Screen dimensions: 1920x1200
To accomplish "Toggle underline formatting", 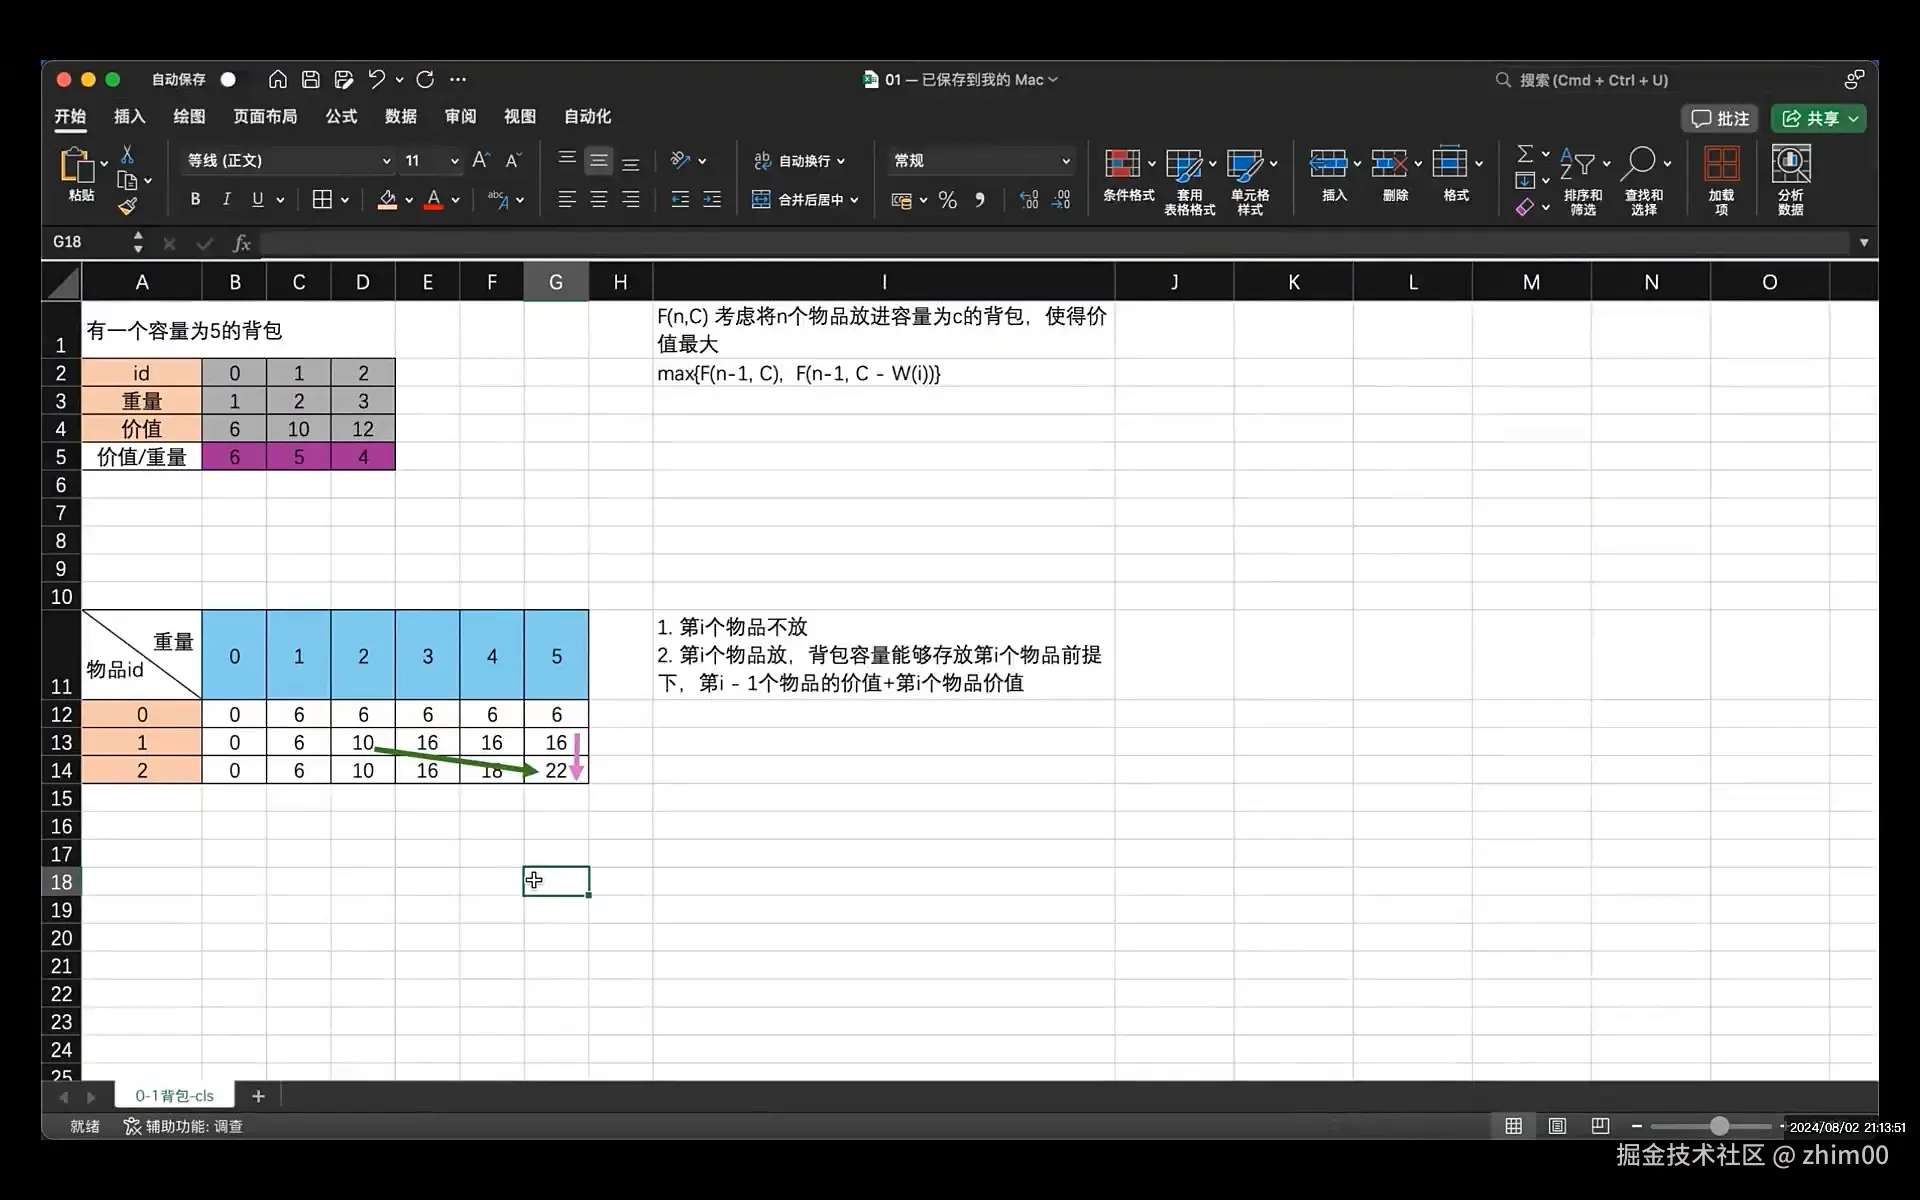I will [x=256, y=199].
